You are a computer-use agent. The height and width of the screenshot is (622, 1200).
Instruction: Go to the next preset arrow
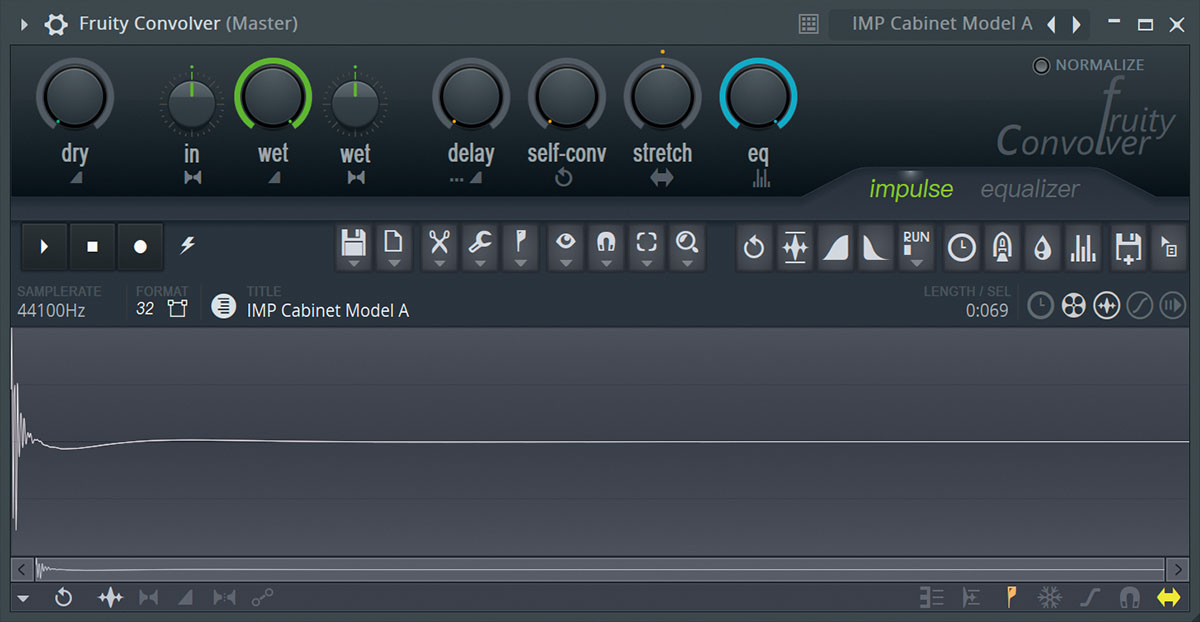[x=1077, y=23]
